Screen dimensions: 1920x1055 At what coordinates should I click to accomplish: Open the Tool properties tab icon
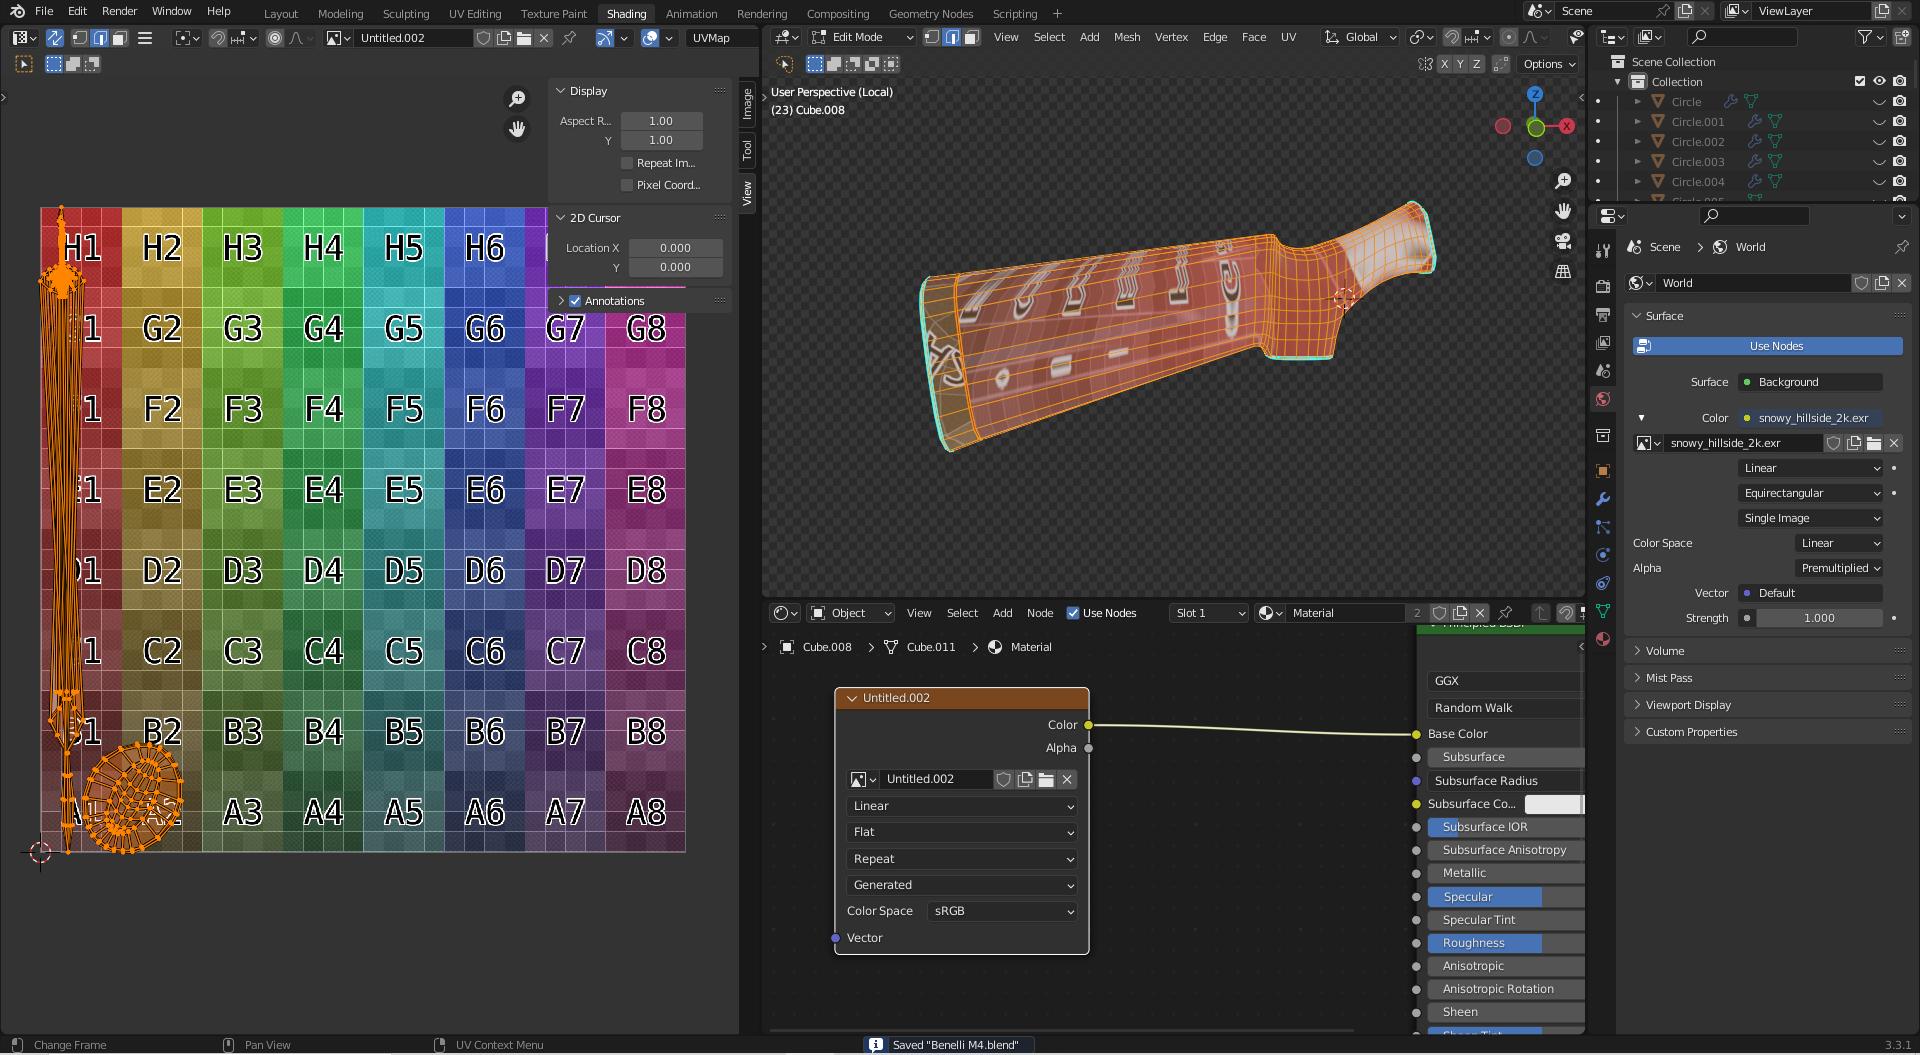pyautogui.click(x=1603, y=251)
